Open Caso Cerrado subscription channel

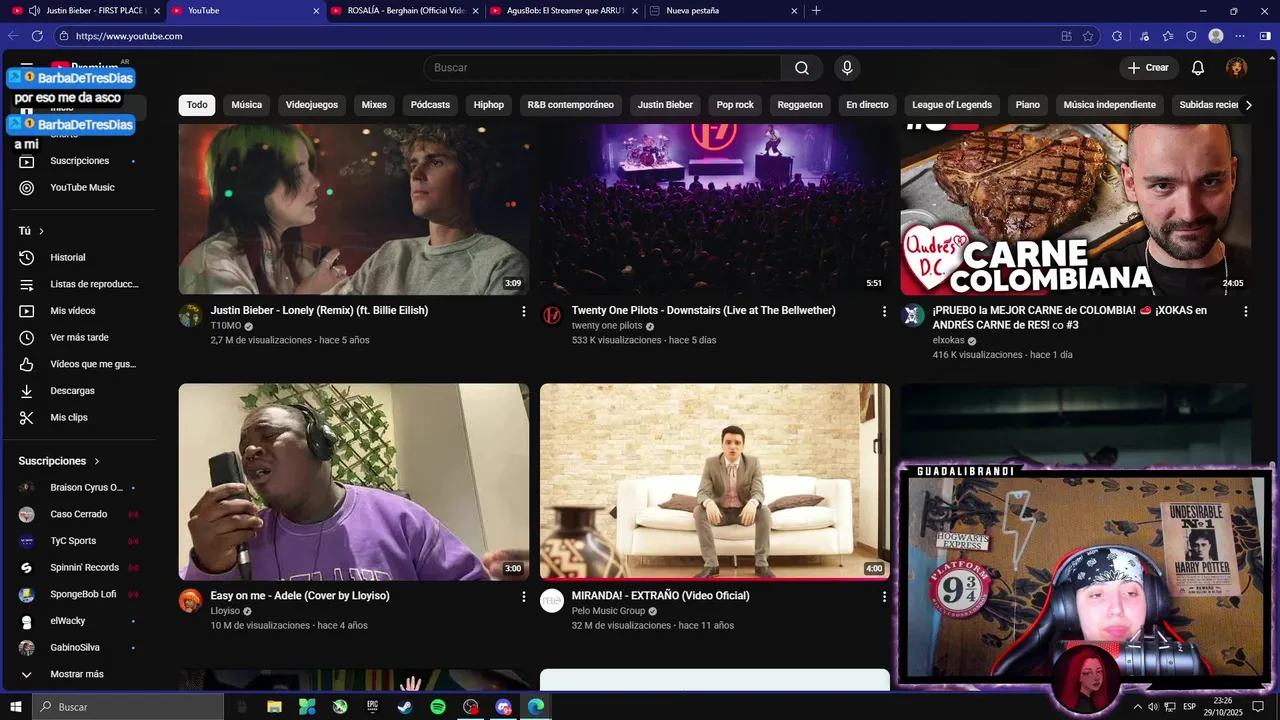[77, 514]
